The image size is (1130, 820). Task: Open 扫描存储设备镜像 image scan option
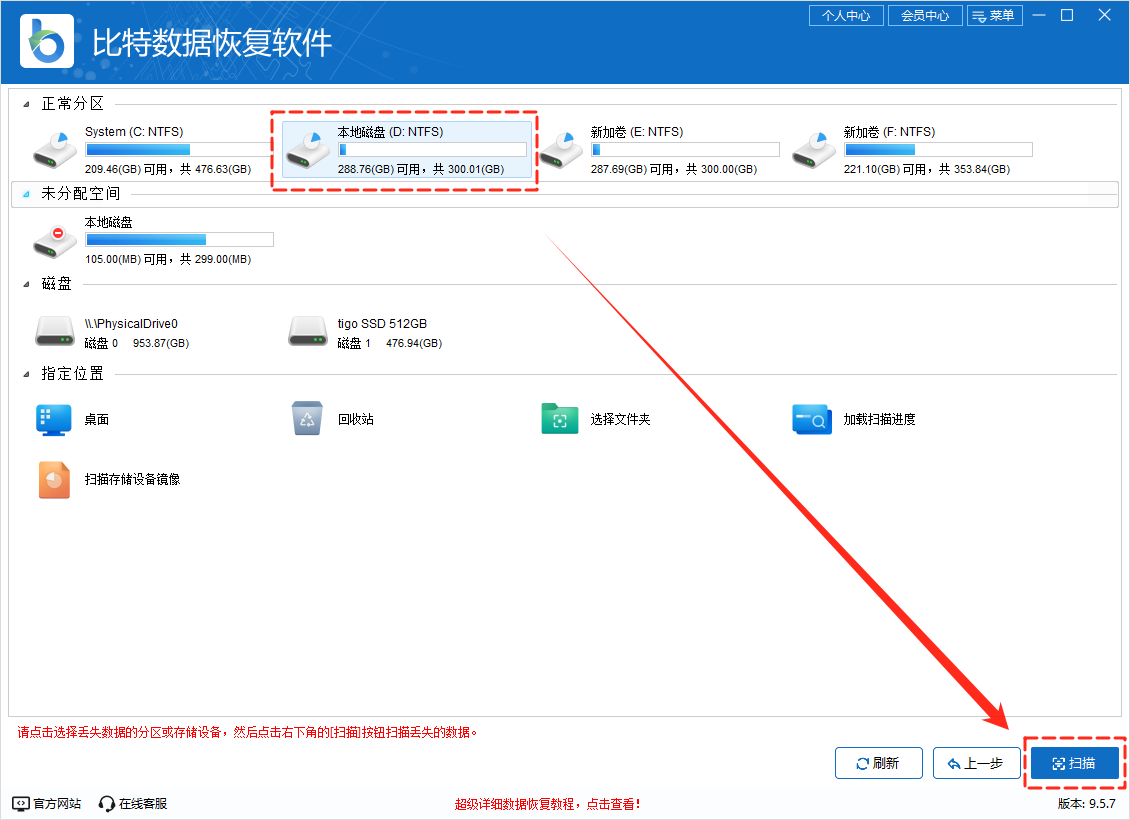pos(54,480)
